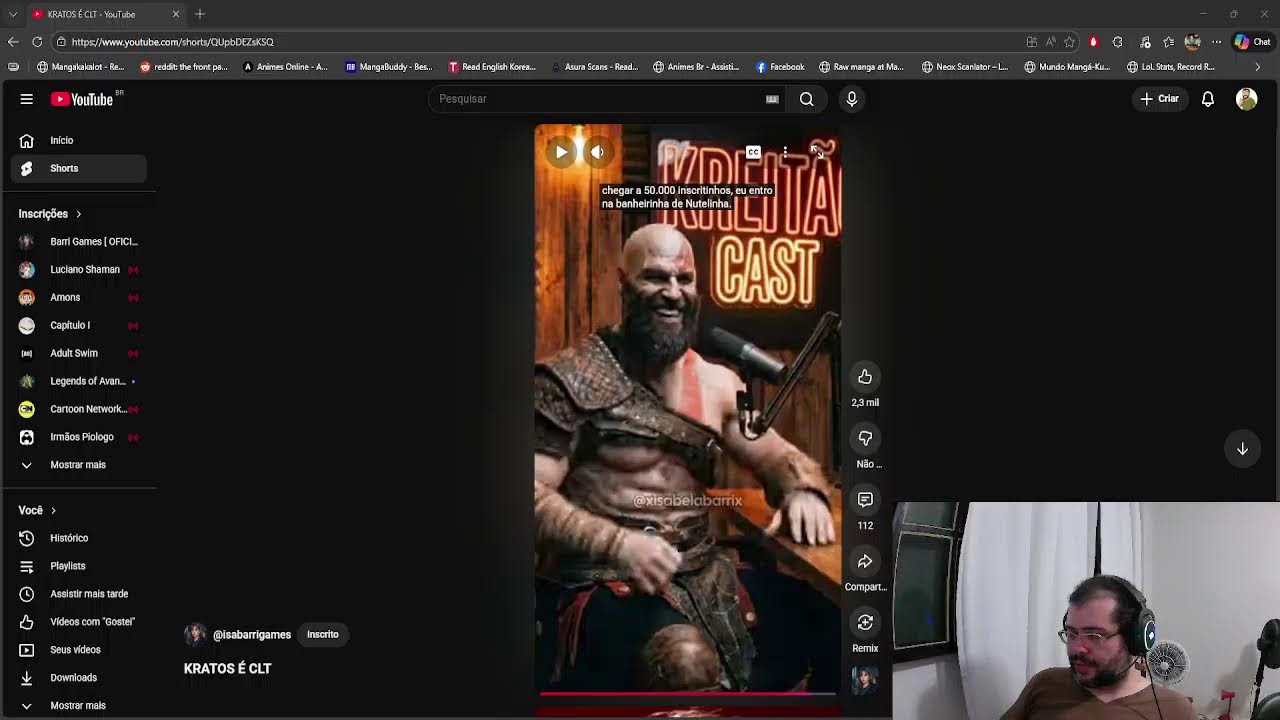Screen dimensions: 1280x720
Task: Expand the Você section
Action: (x=37, y=510)
